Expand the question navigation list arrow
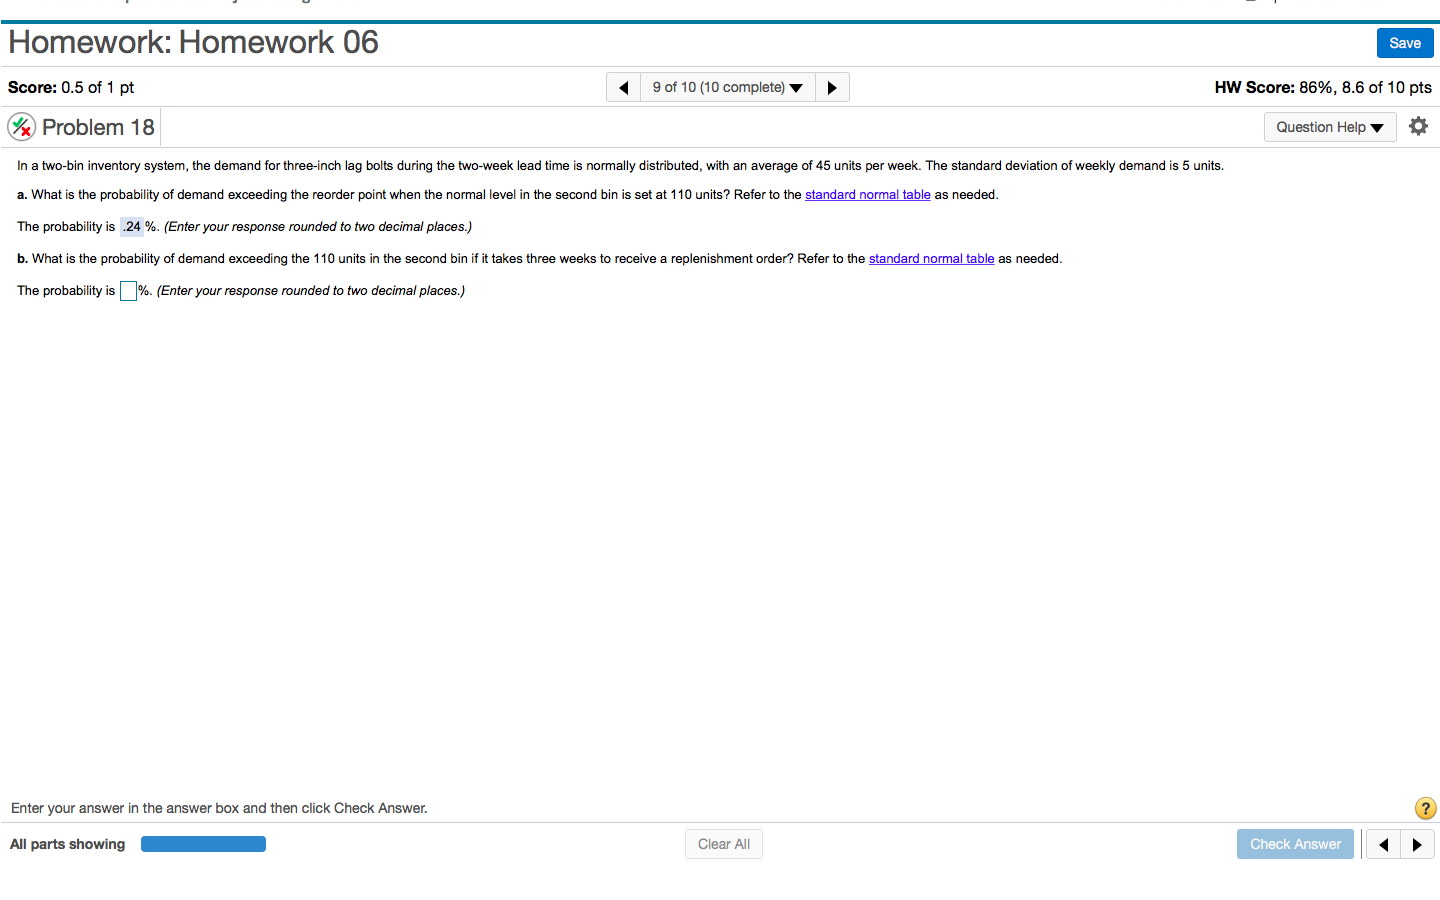 [797, 87]
